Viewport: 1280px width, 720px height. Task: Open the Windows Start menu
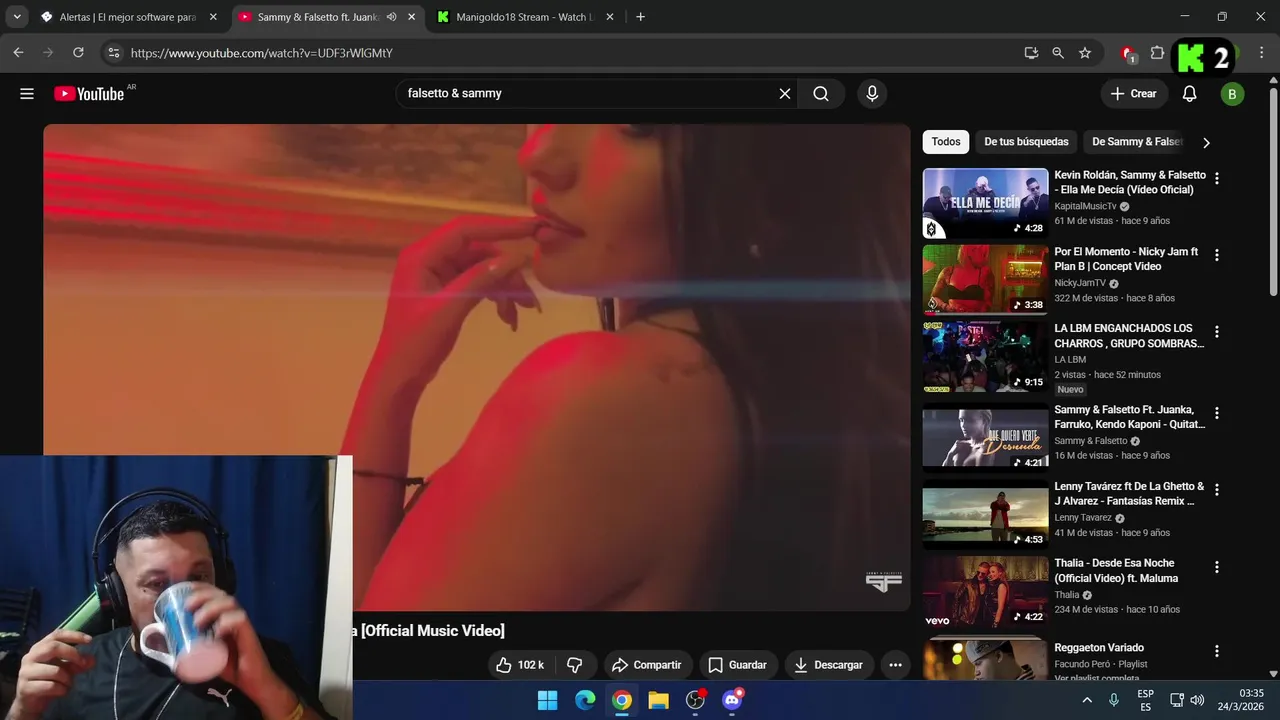coord(548,700)
